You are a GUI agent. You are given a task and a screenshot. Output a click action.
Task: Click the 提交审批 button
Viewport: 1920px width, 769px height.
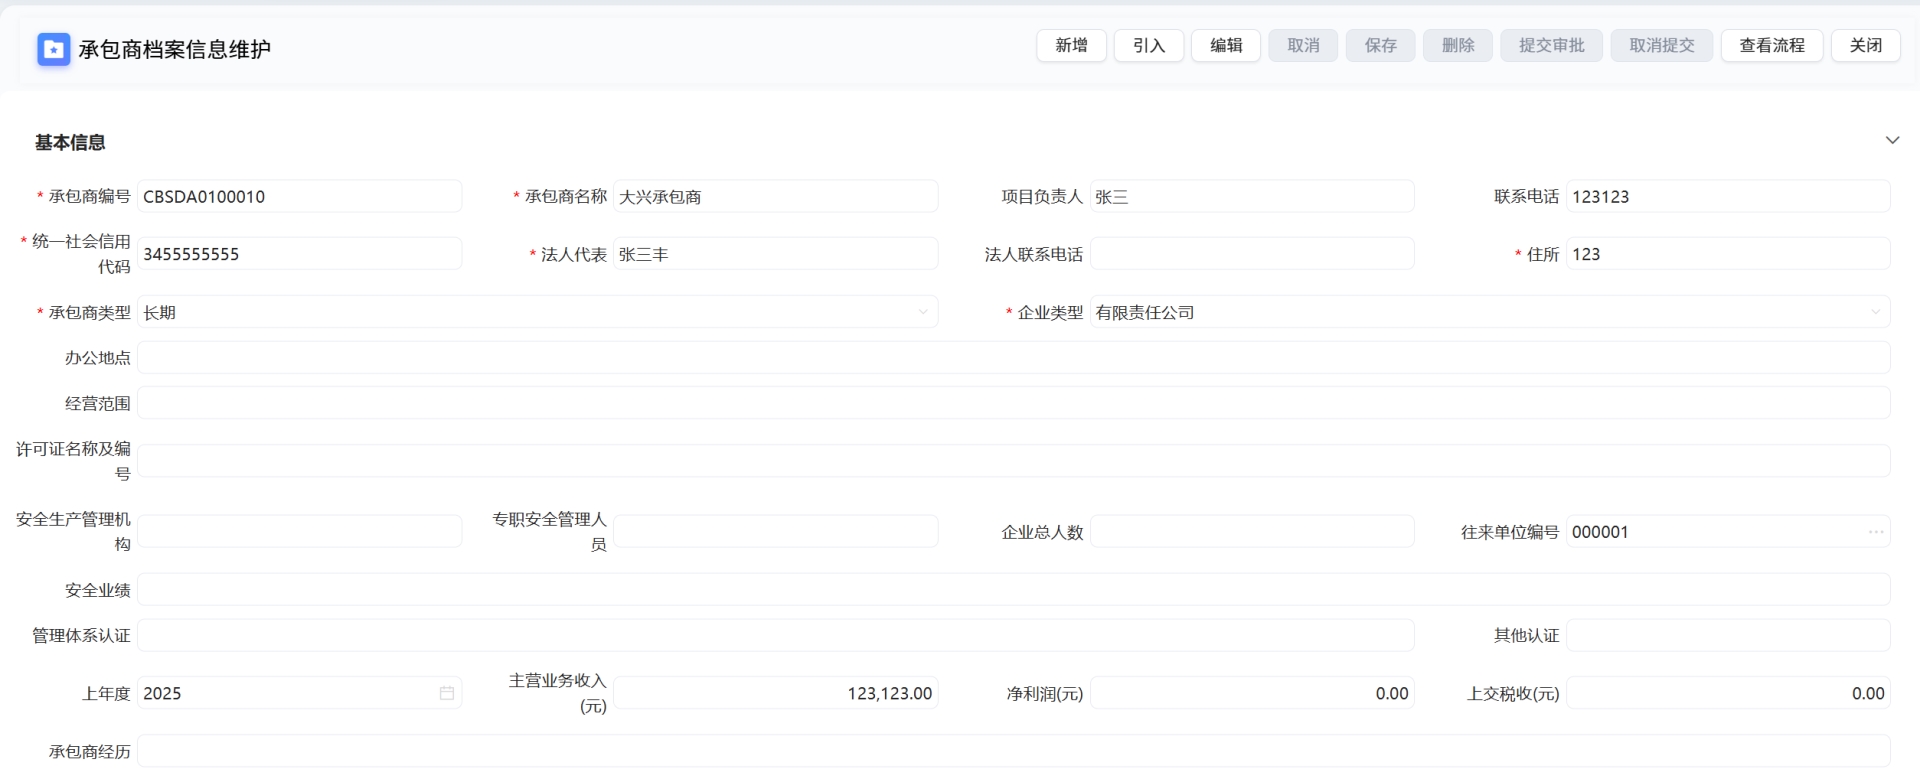point(1552,45)
